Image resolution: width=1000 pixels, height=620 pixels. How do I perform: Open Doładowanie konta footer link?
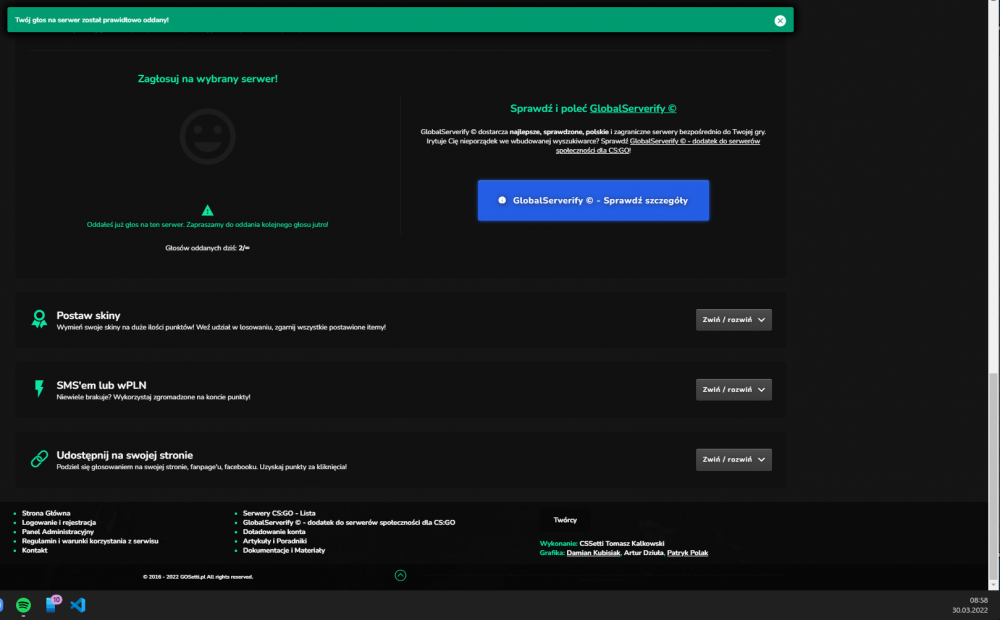click(274, 531)
